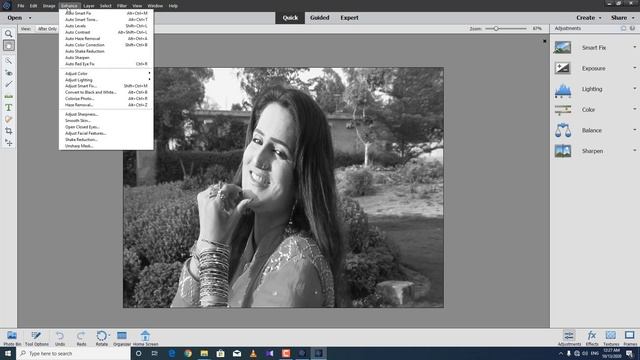Click the Rotate button

point(102,338)
